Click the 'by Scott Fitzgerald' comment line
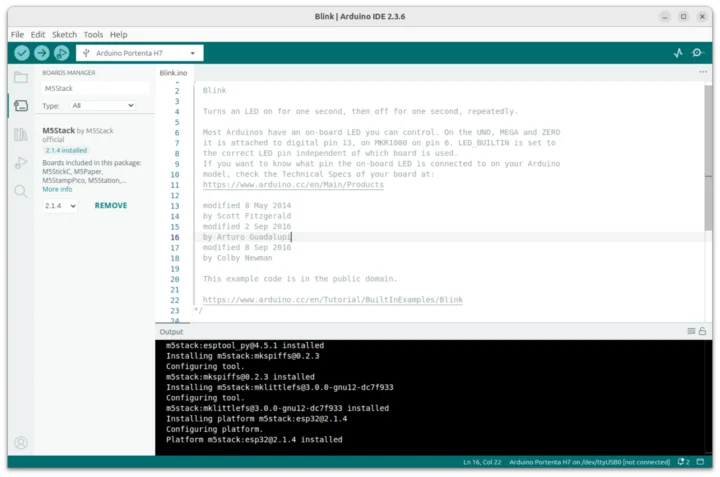This screenshot has height=477, width=720. pos(247,216)
